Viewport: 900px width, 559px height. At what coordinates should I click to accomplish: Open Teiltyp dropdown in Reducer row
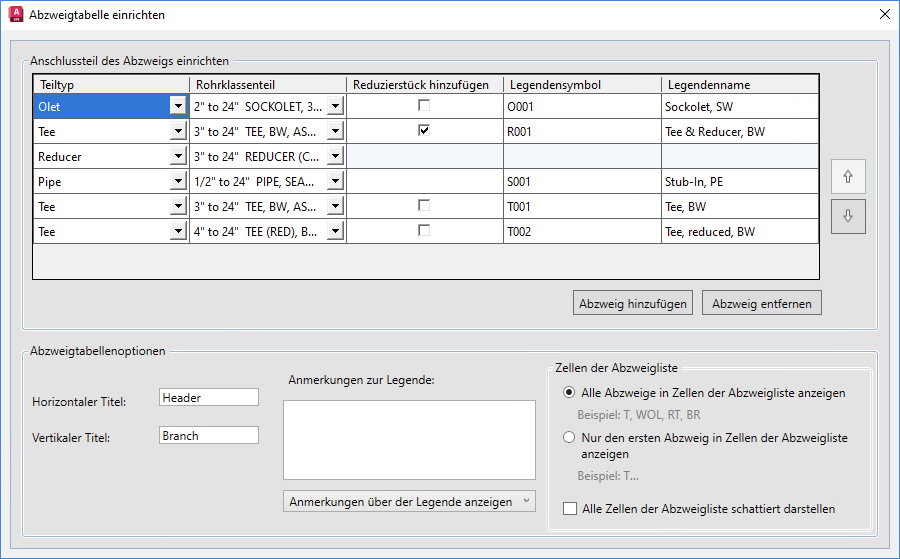coord(177,157)
